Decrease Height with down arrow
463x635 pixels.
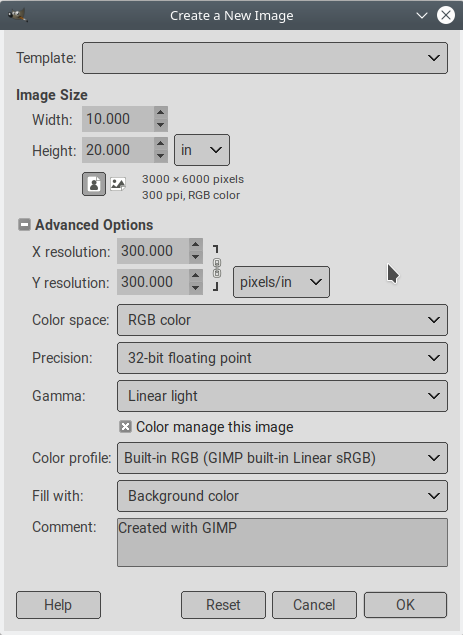tap(161, 156)
